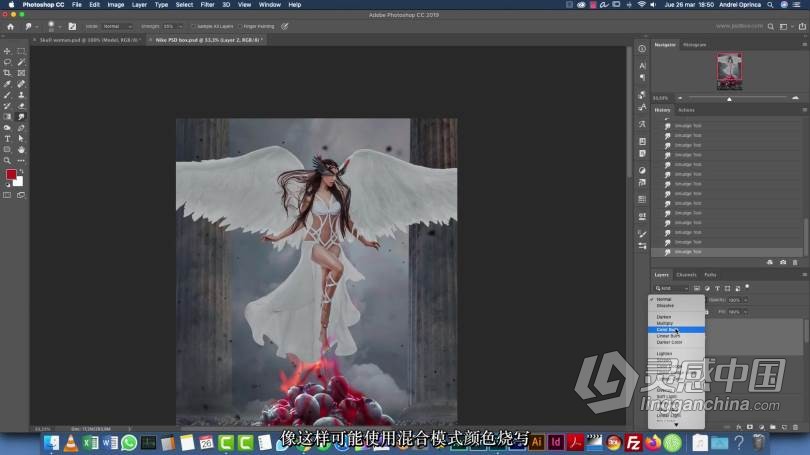The height and width of the screenshot is (455, 810).
Task: Swap foreground and background colors
Action: [x=21, y=171]
